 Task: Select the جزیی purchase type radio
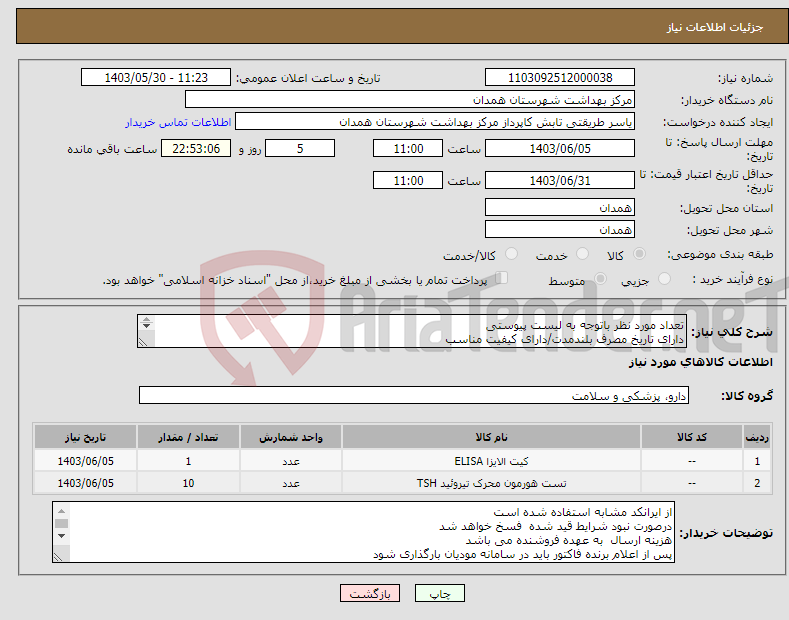(x=664, y=279)
